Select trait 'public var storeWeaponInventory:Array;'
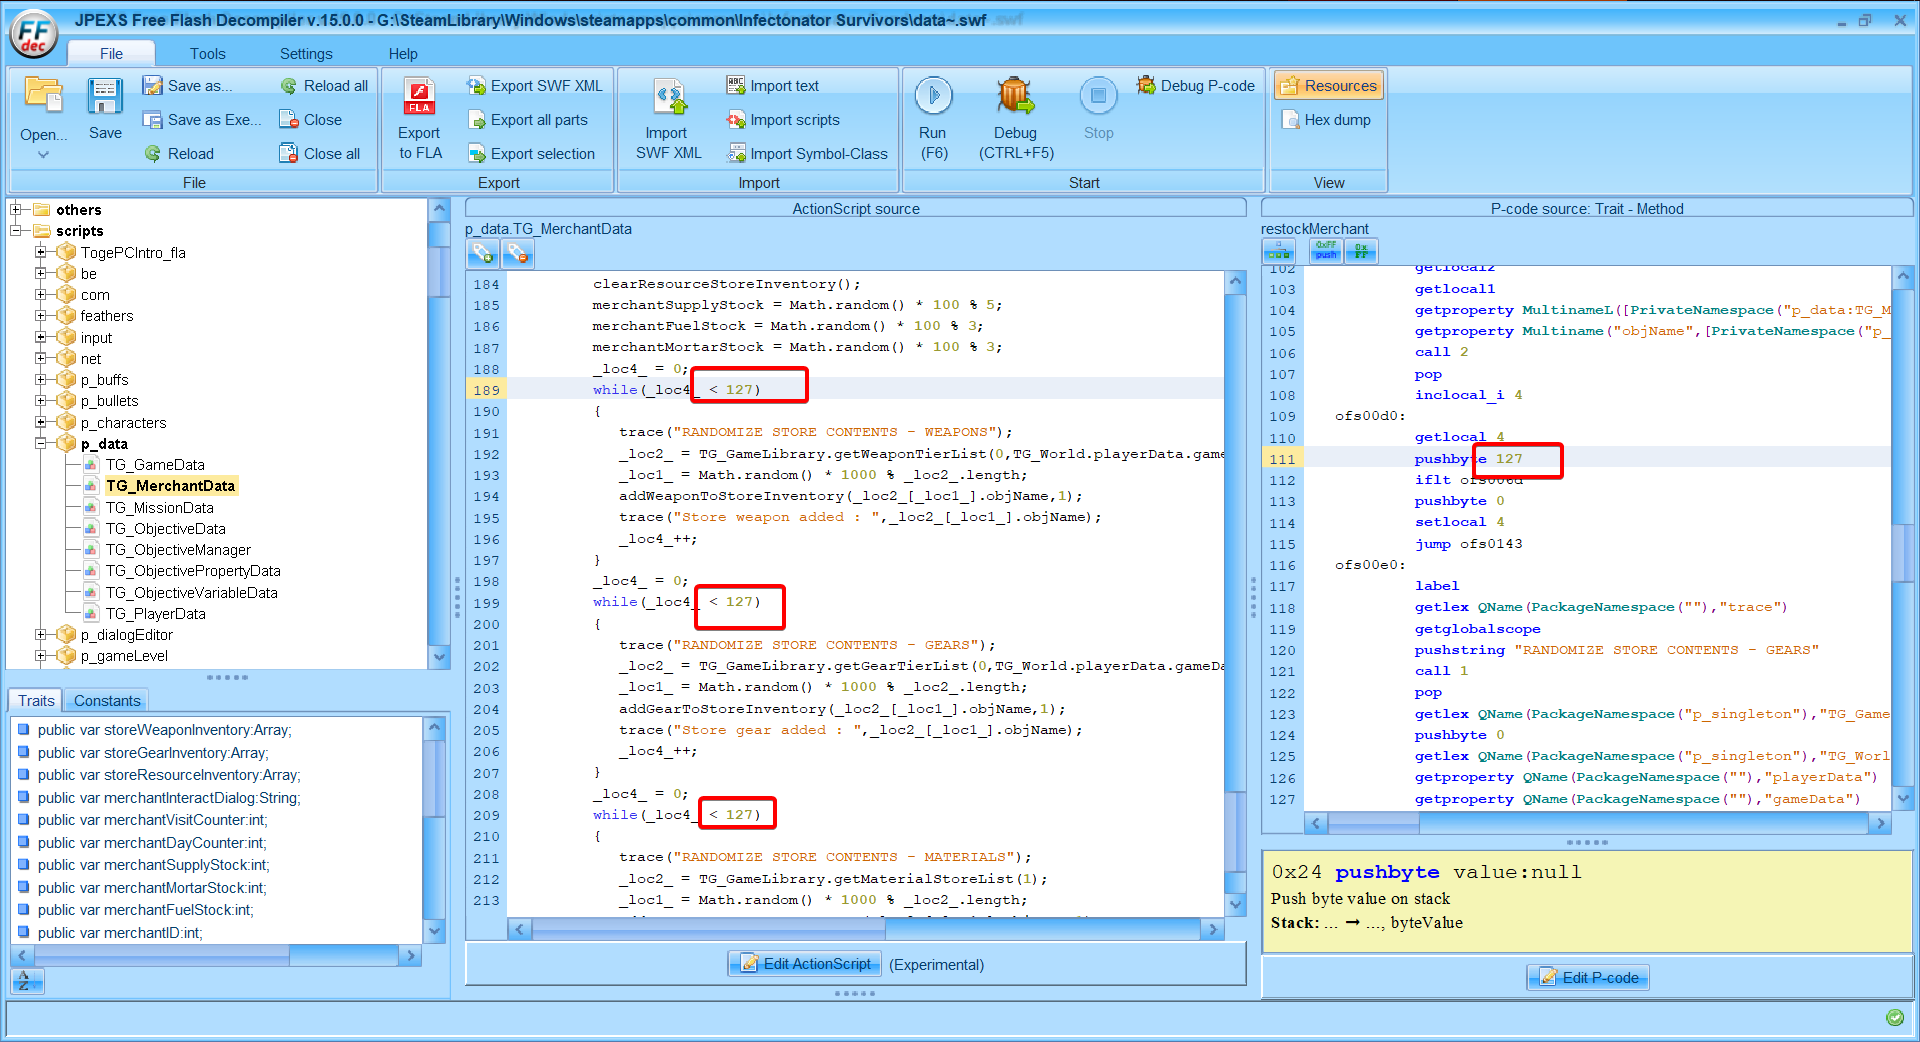1920x1042 pixels. tap(165, 730)
